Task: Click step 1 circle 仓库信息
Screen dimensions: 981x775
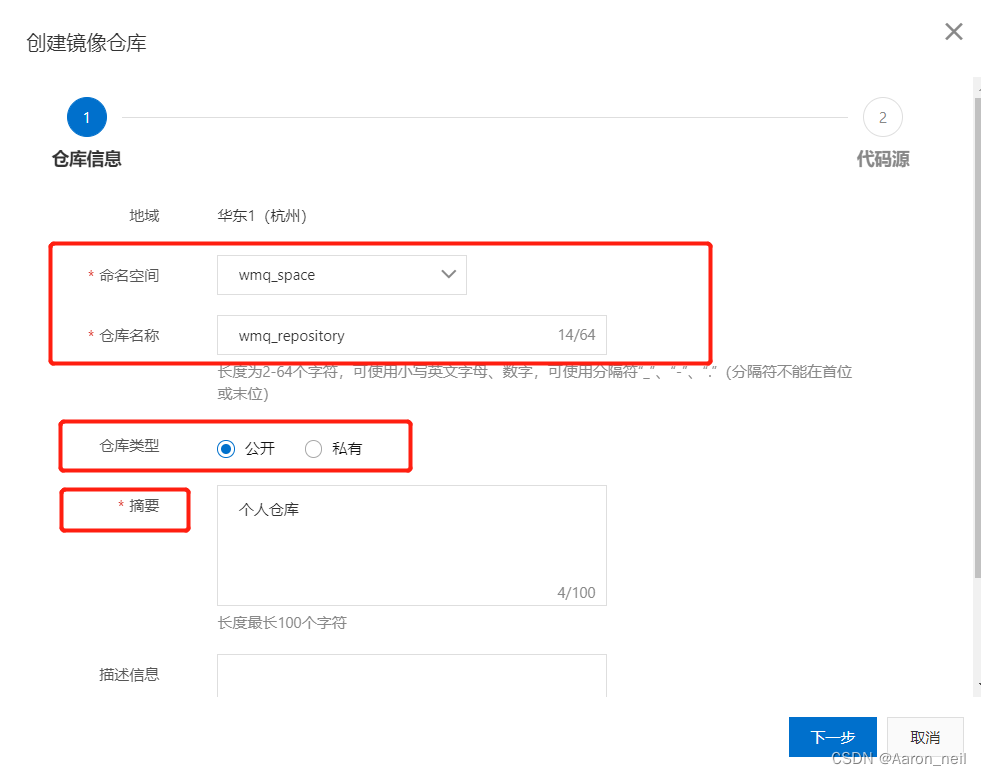Action: click(87, 117)
